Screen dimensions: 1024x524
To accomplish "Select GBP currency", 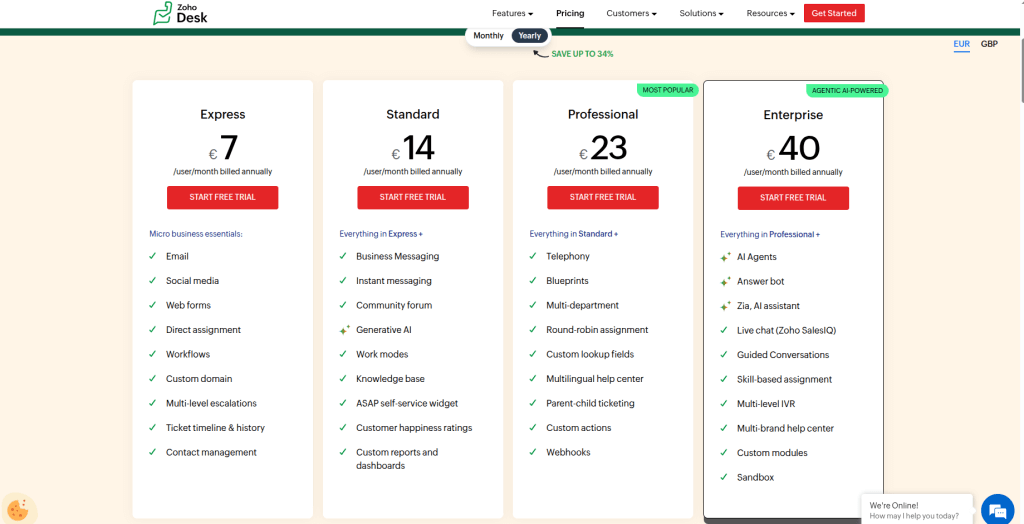I will pos(989,44).
